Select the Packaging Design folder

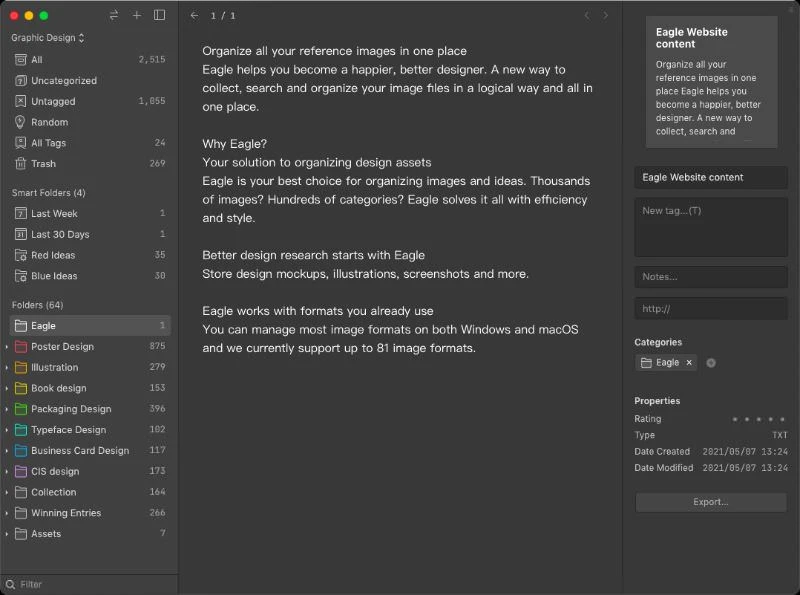coord(71,409)
